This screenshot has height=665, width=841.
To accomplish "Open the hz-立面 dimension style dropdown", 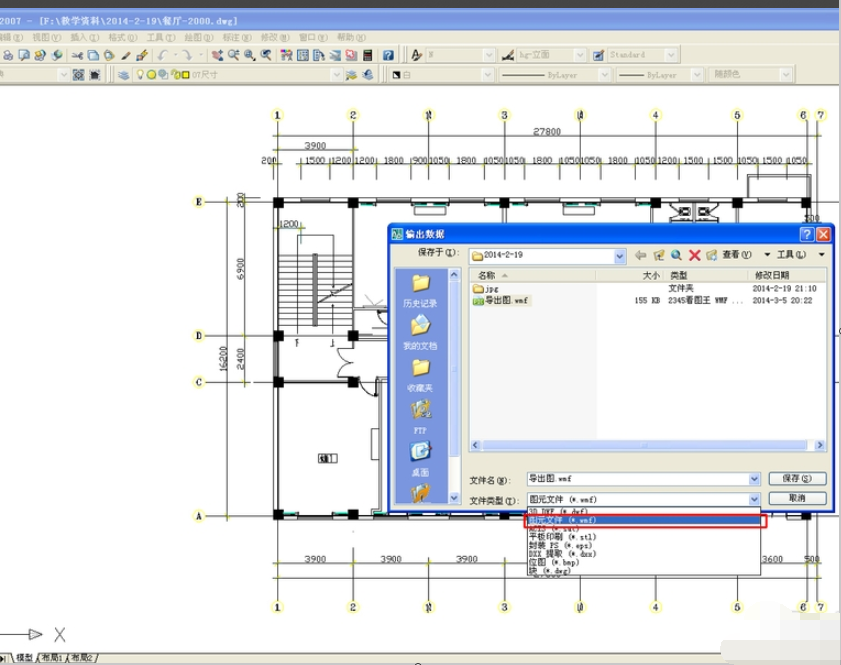I will pyautogui.click(x=579, y=55).
